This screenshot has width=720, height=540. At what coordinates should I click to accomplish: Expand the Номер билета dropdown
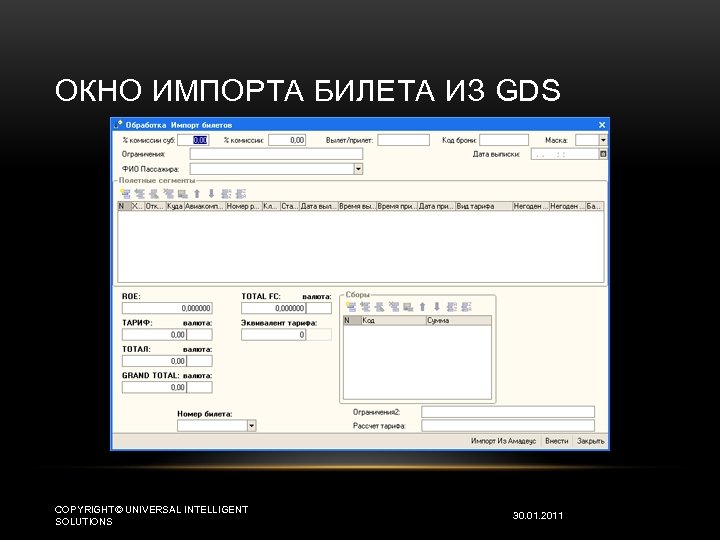click(x=251, y=426)
